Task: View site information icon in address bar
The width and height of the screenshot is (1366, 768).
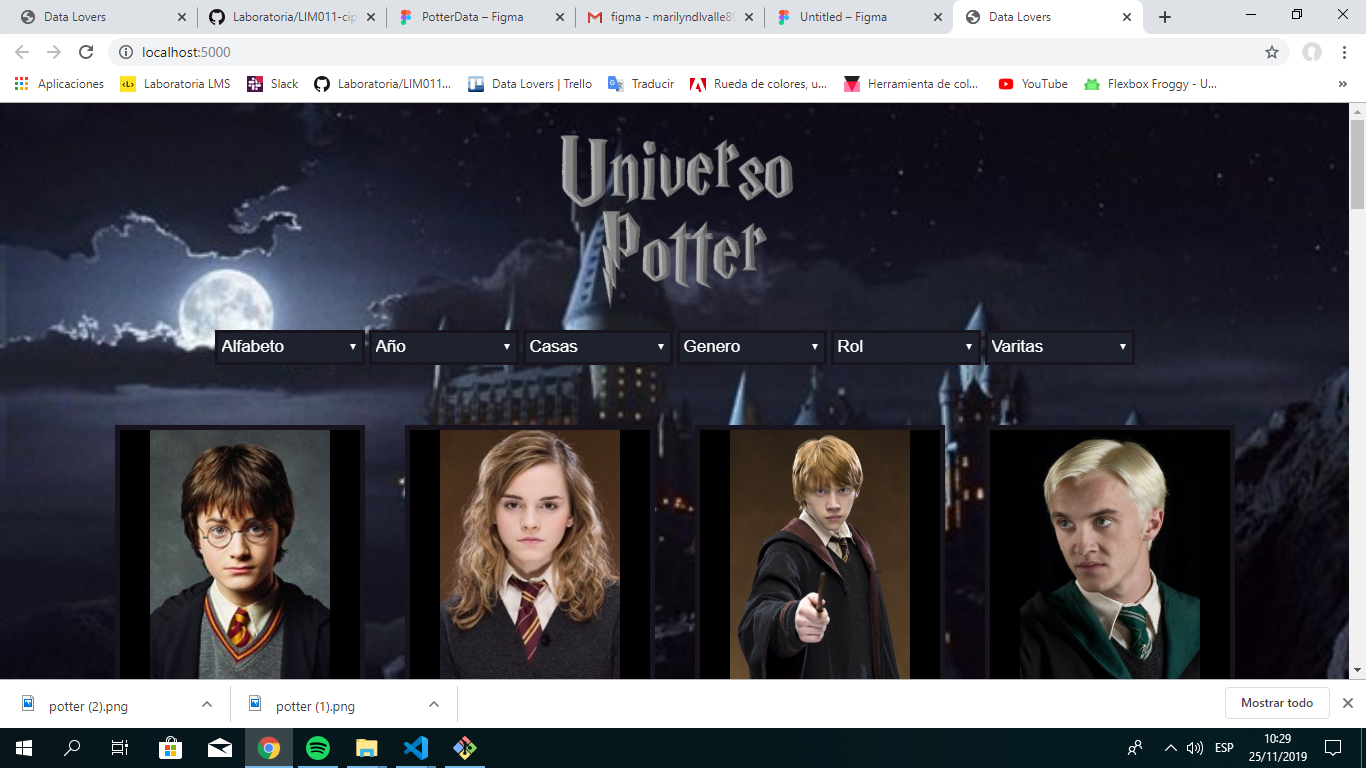Action: pyautogui.click(x=126, y=52)
